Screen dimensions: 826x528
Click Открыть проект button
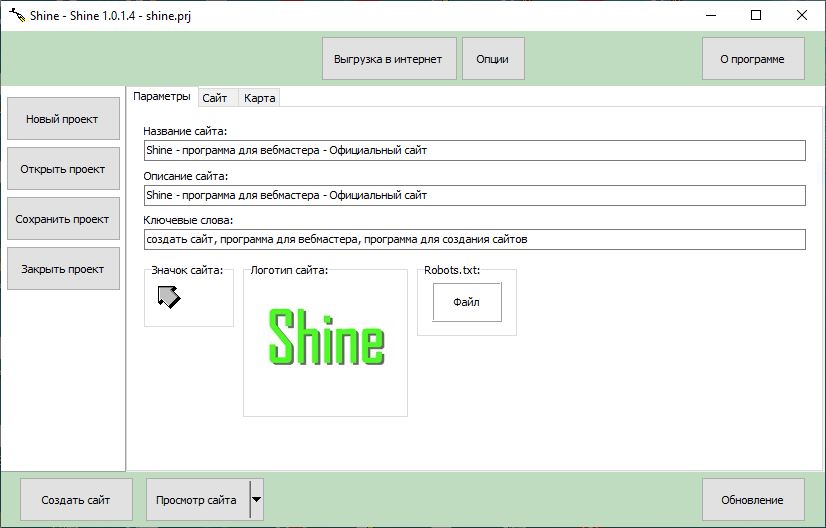[x=62, y=169]
